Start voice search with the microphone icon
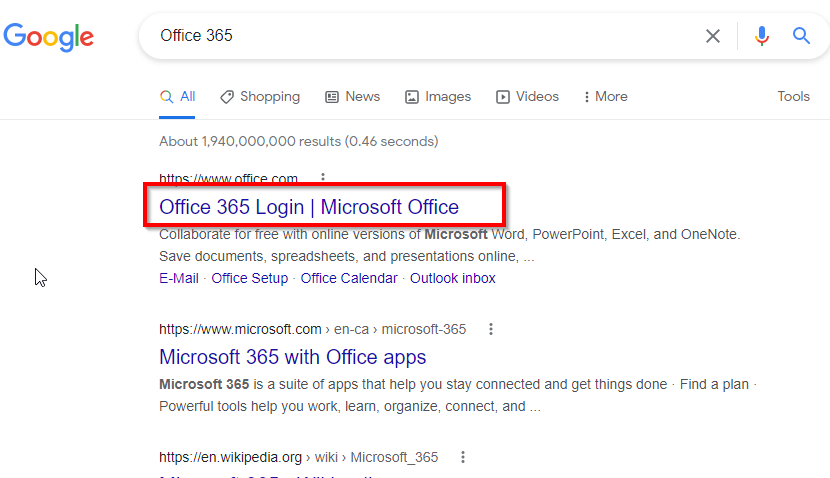The height and width of the screenshot is (478, 830). [x=762, y=36]
